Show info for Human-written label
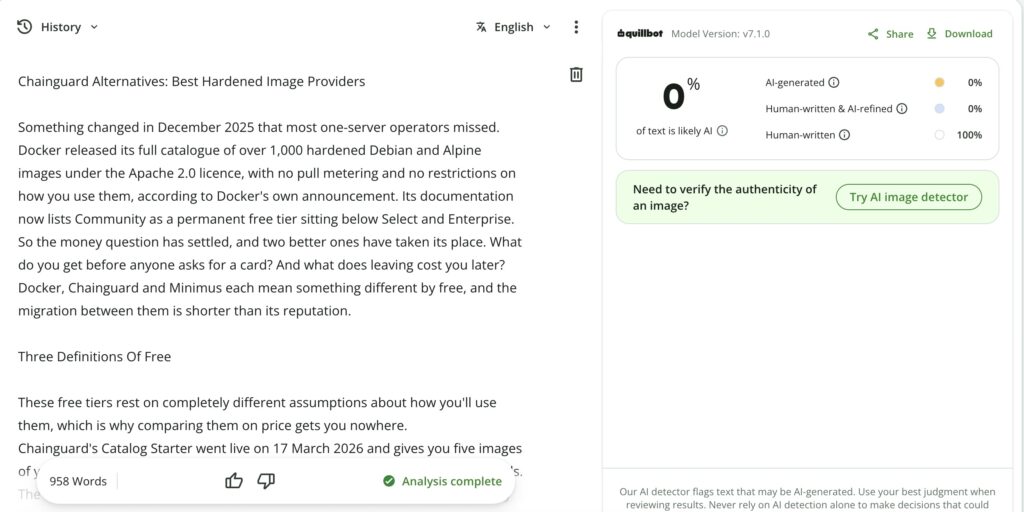 [844, 135]
